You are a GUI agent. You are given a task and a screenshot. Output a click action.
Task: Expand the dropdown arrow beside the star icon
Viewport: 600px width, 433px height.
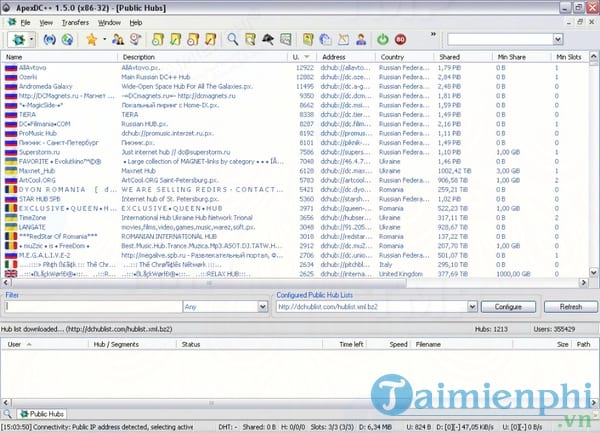(x=104, y=40)
